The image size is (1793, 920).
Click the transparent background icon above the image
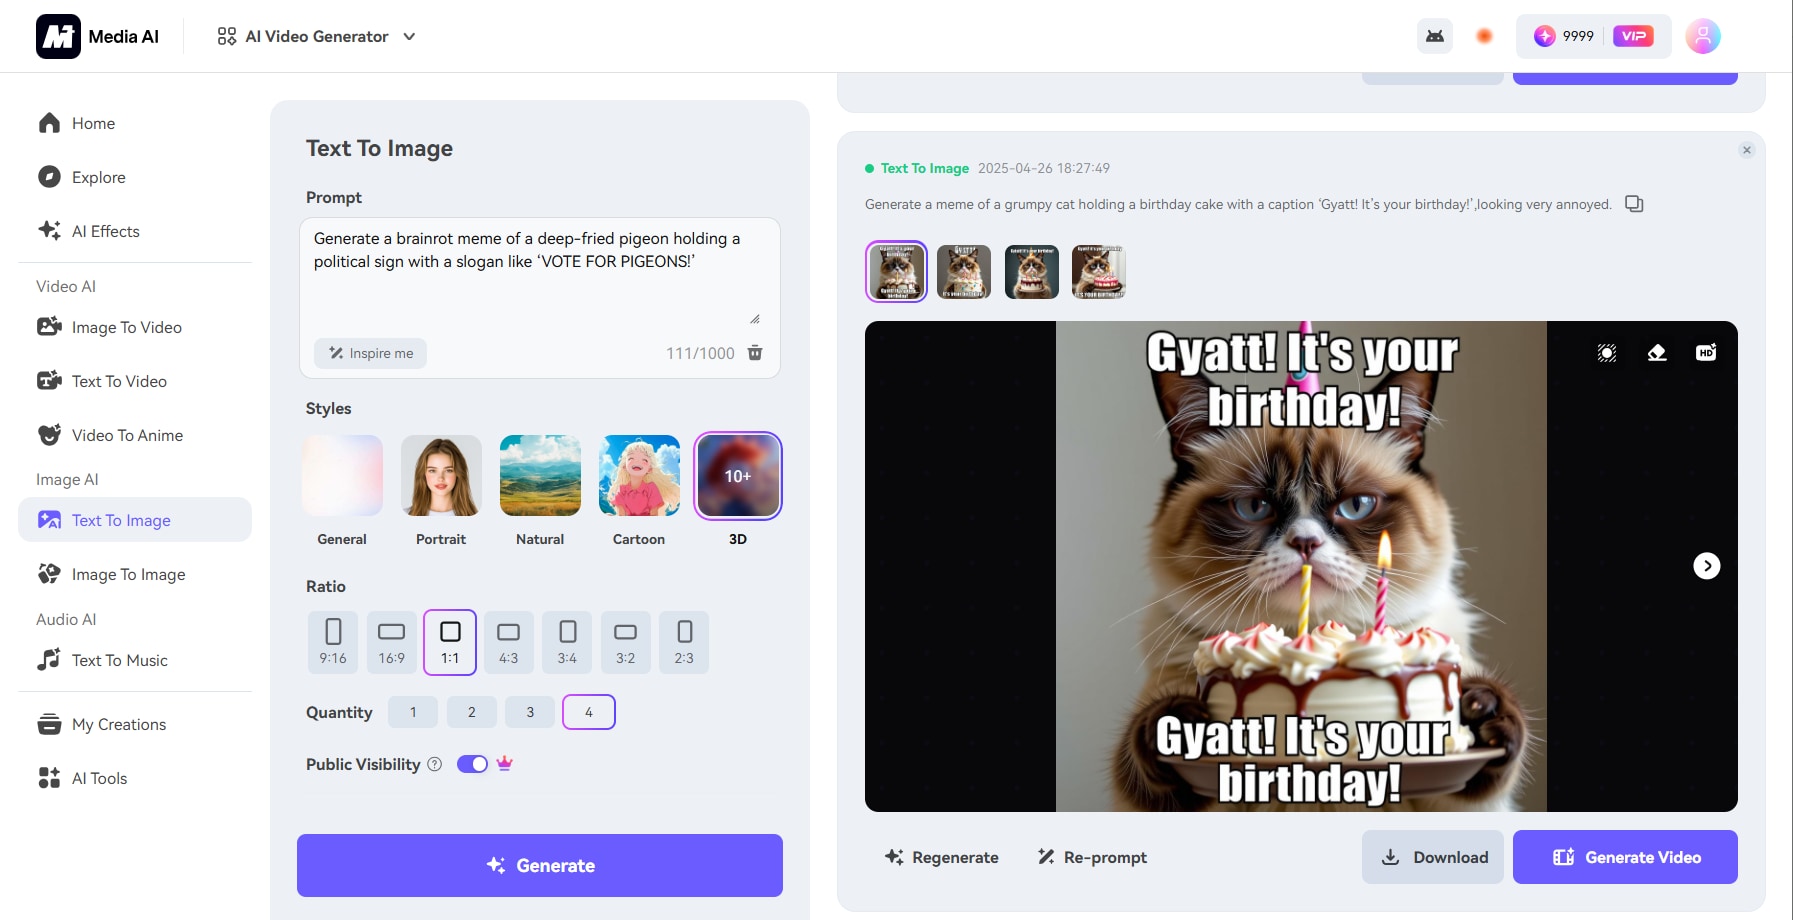coord(1606,352)
